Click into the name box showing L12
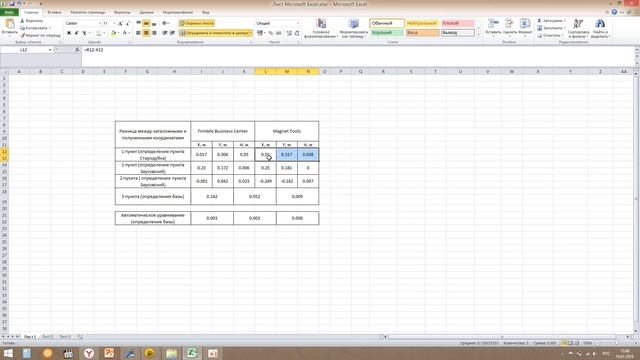Screen dimensions: 640x360 (24, 50)
